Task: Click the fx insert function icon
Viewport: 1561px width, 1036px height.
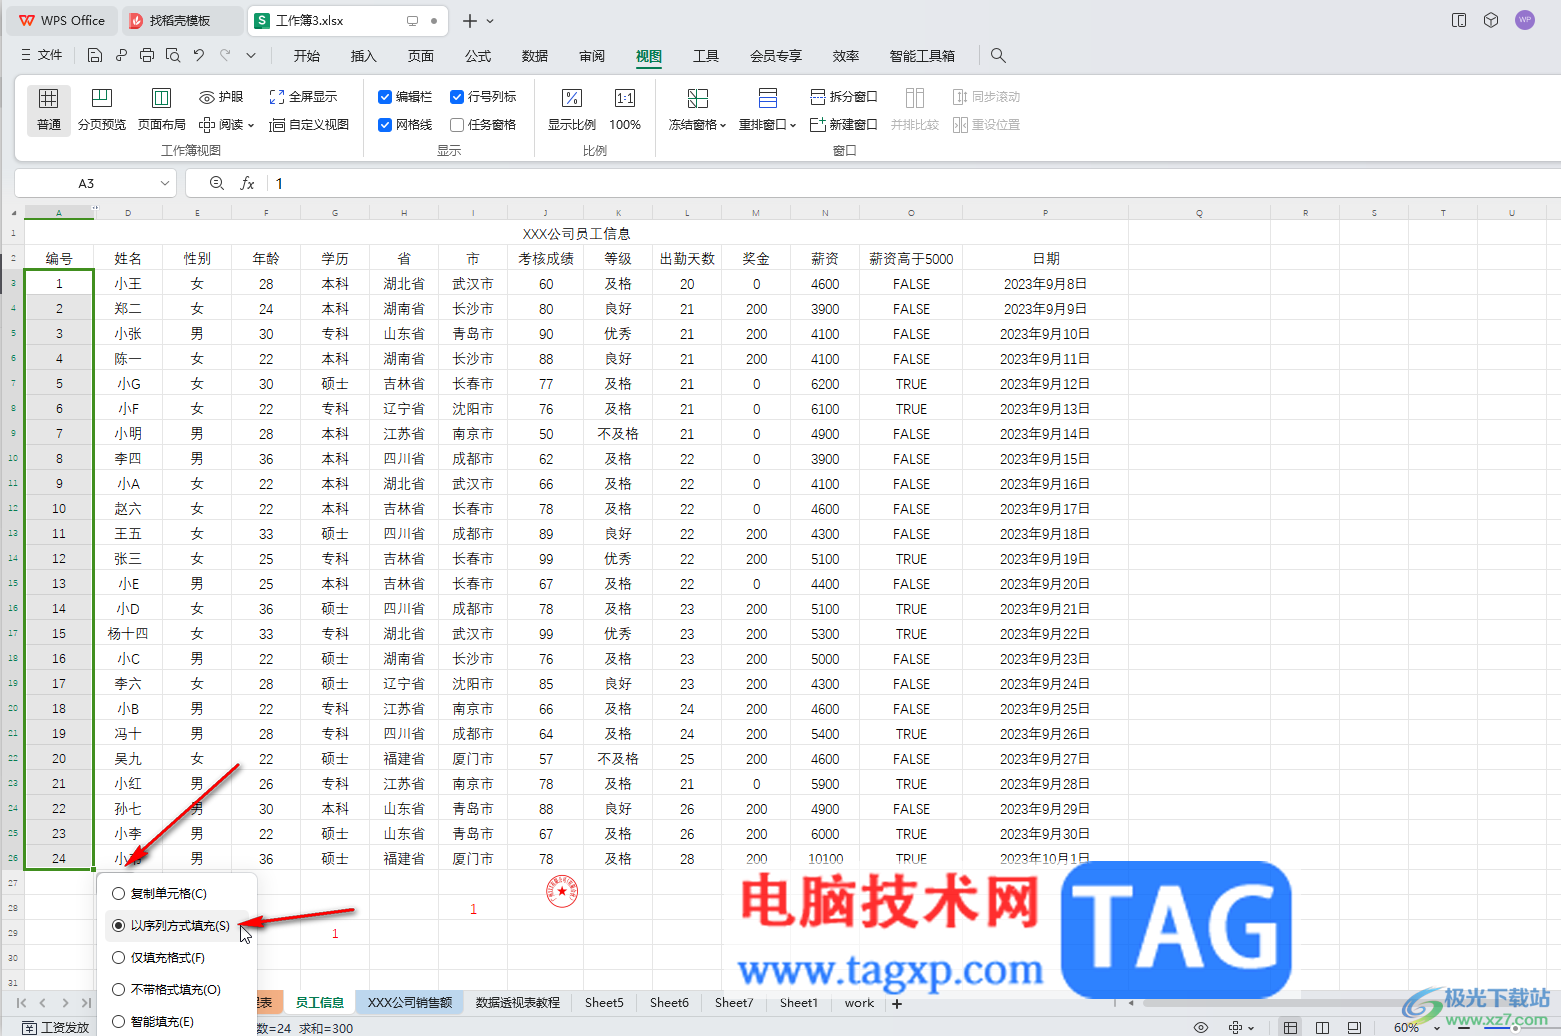Action: pyautogui.click(x=247, y=183)
